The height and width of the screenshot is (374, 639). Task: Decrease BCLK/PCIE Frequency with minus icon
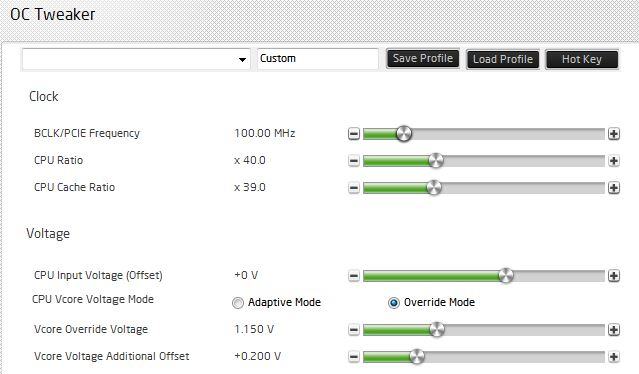(354, 134)
